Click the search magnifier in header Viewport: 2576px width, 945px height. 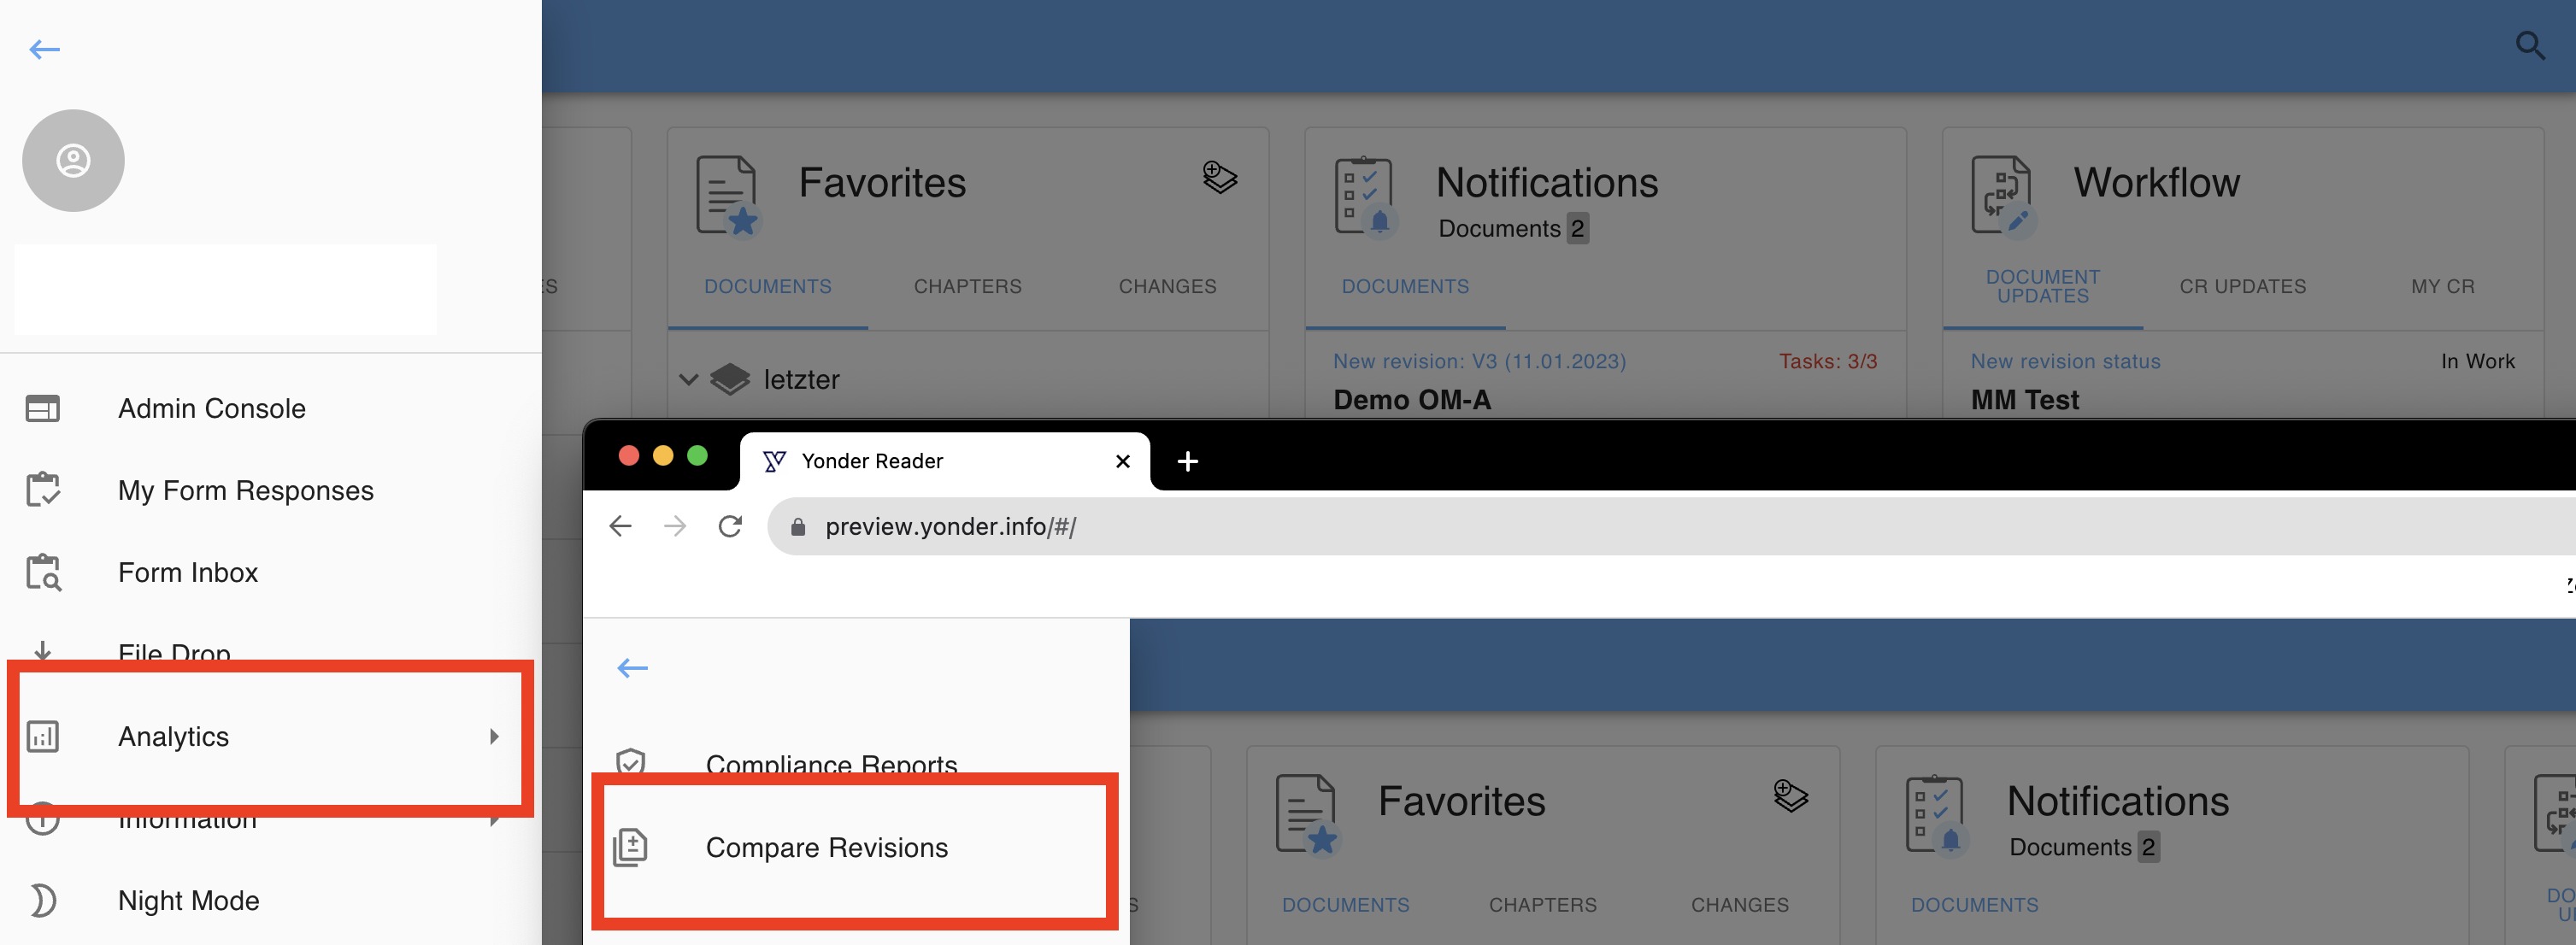[2529, 46]
